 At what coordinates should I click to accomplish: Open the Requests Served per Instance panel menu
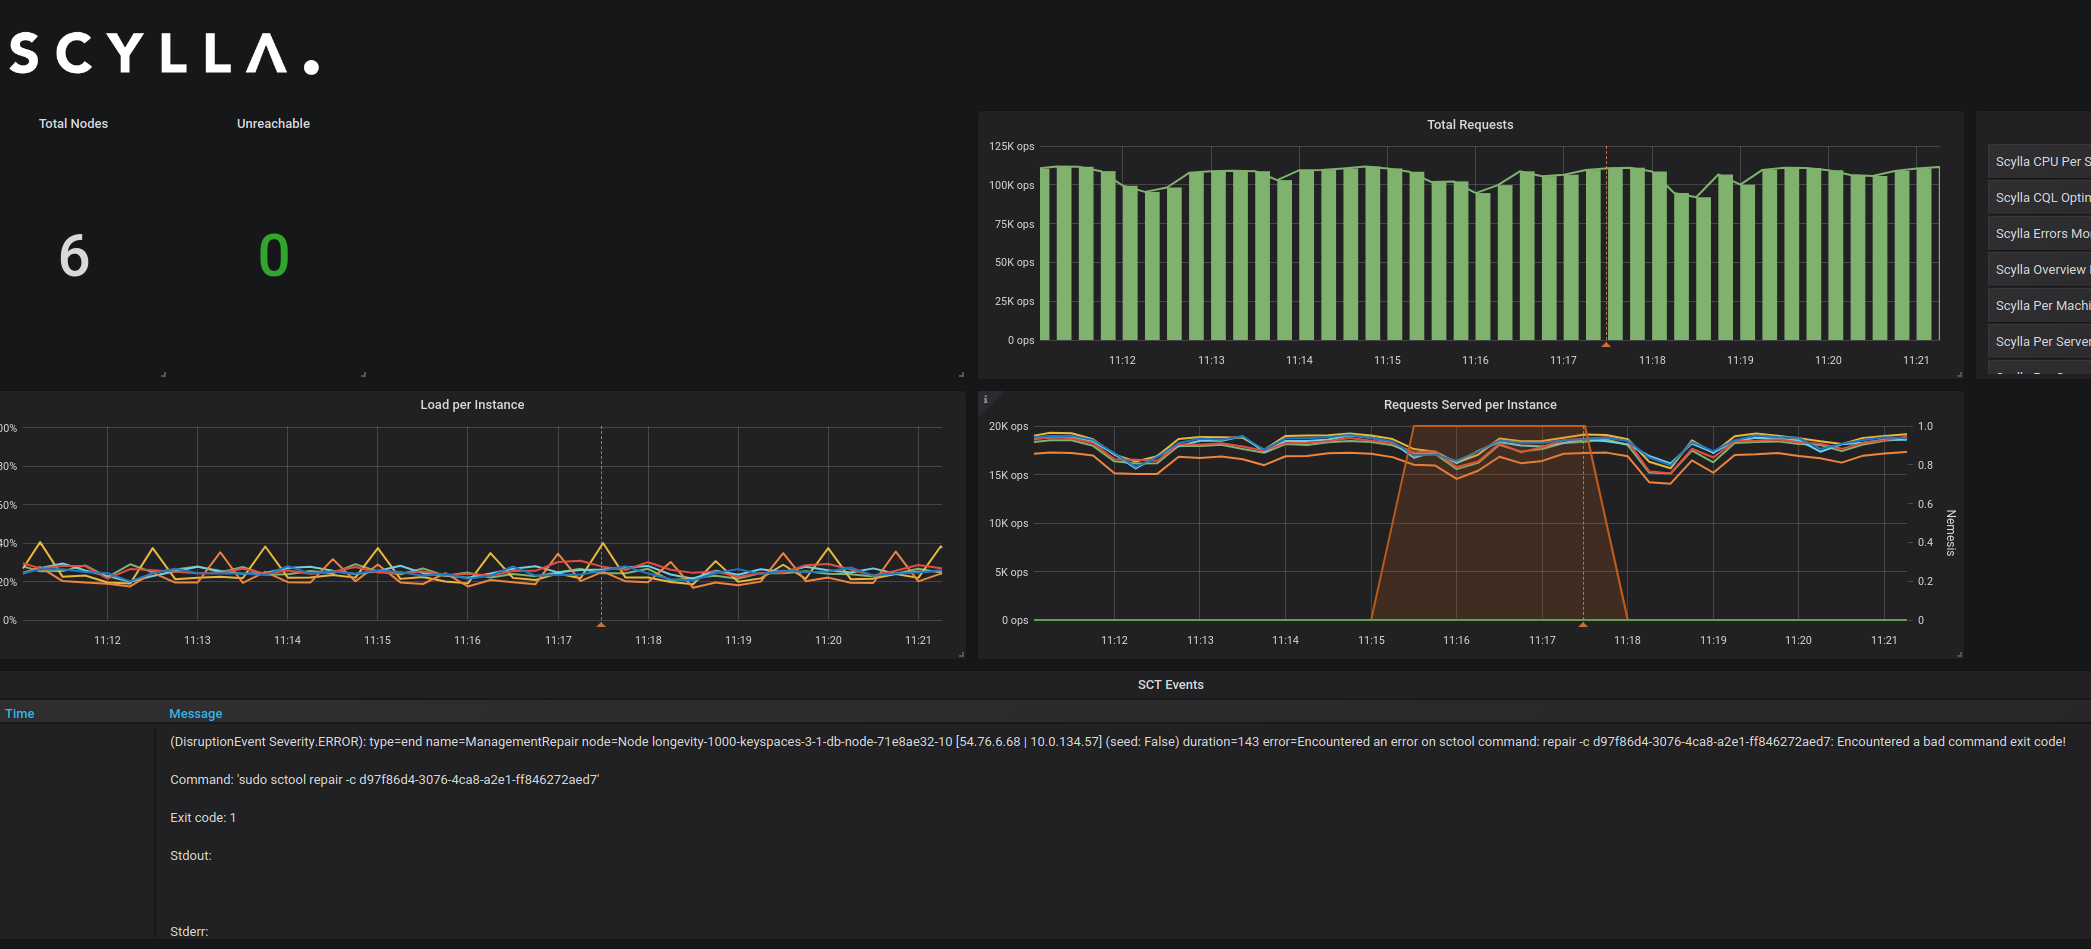[1470, 404]
